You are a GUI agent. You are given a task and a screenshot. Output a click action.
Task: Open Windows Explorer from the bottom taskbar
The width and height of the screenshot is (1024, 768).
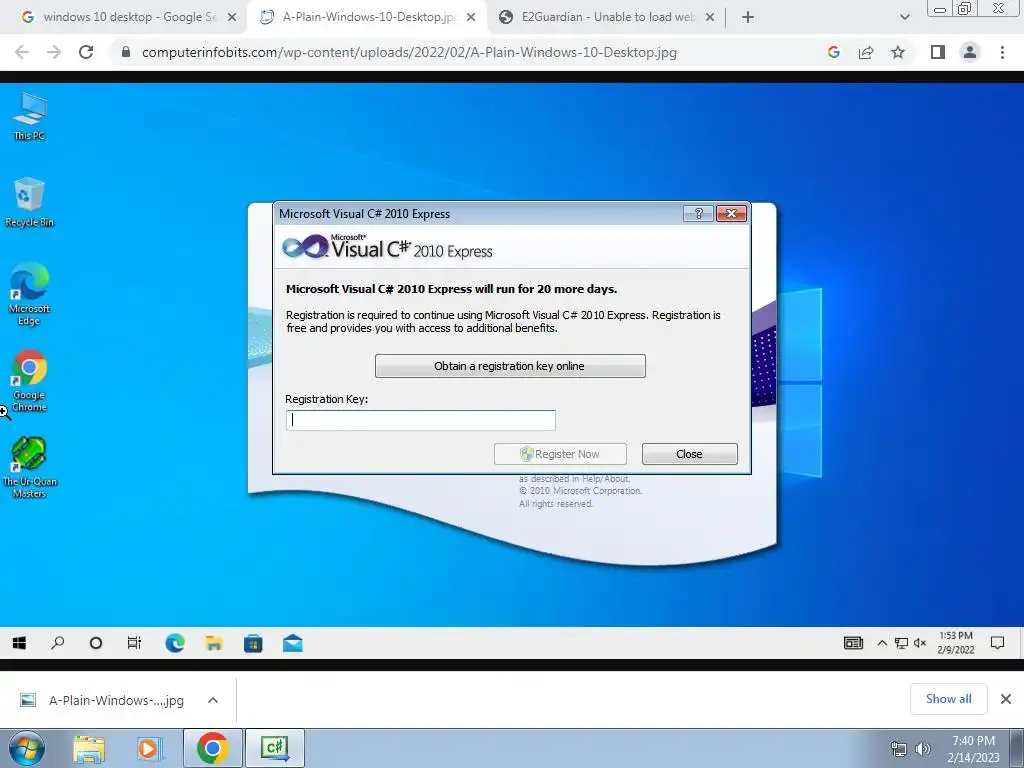point(89,748)
